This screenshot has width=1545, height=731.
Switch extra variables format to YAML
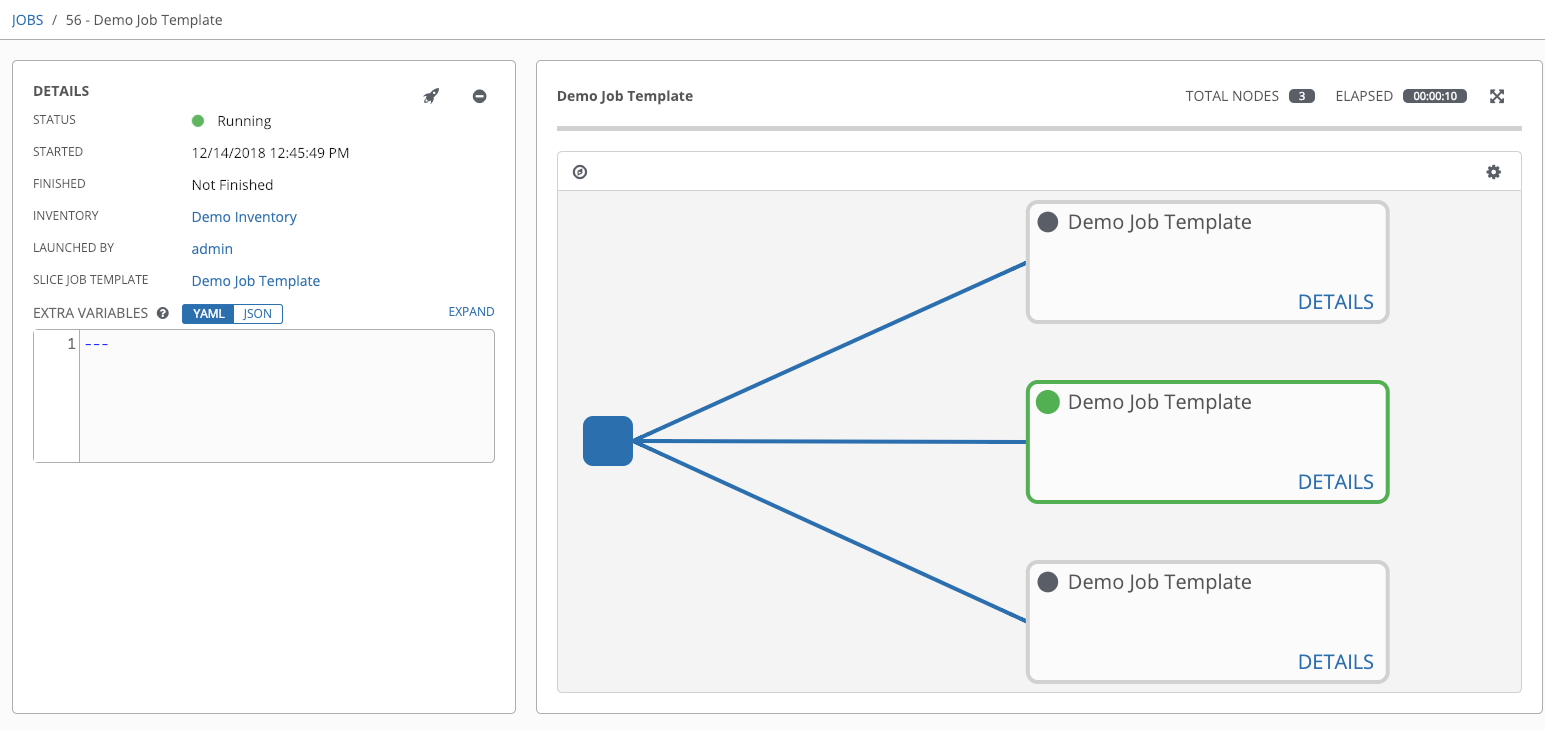208,314
